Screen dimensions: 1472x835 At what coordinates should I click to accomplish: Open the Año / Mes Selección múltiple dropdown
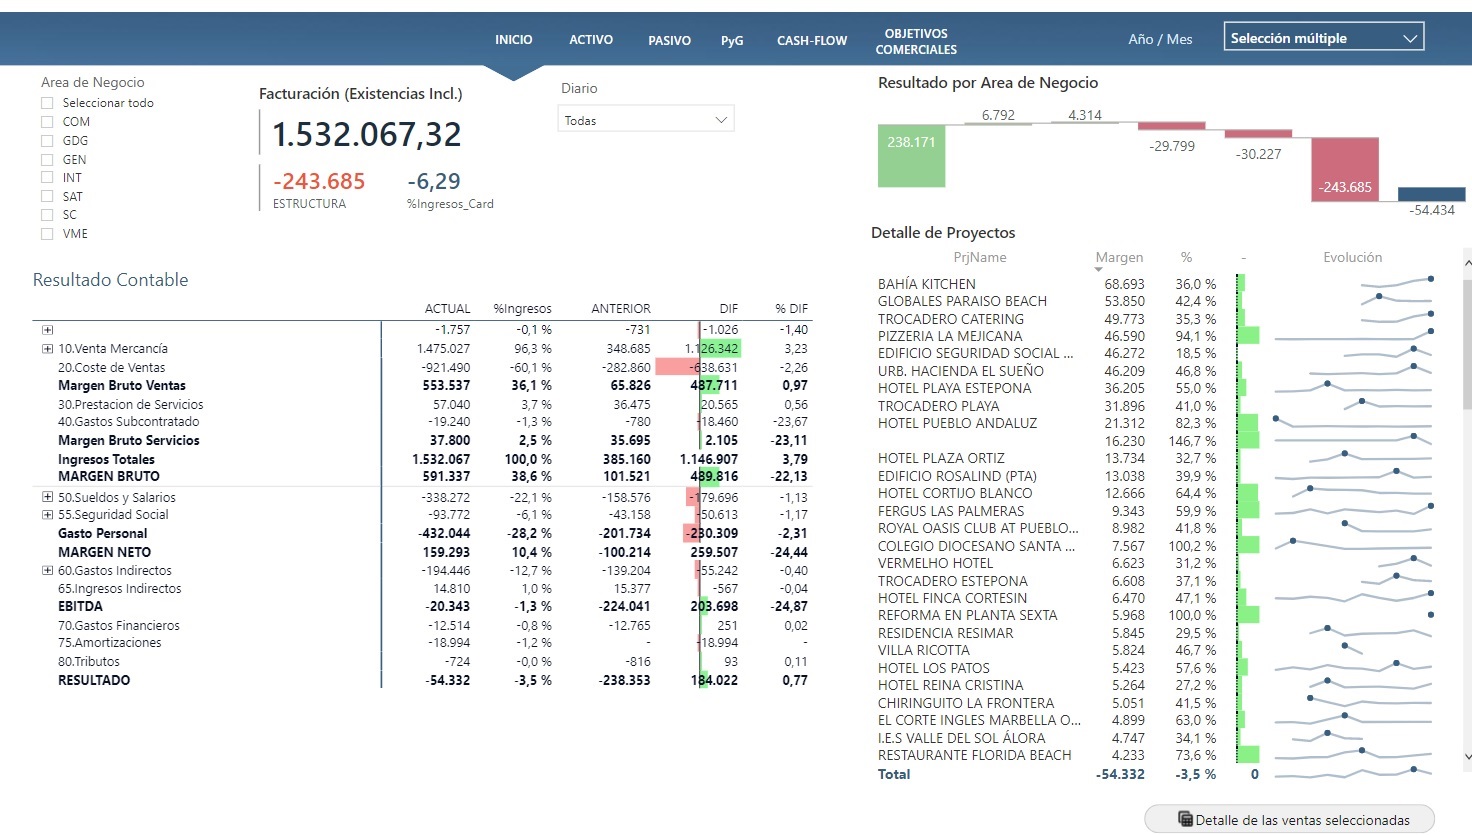click(x=1323, y=38)
